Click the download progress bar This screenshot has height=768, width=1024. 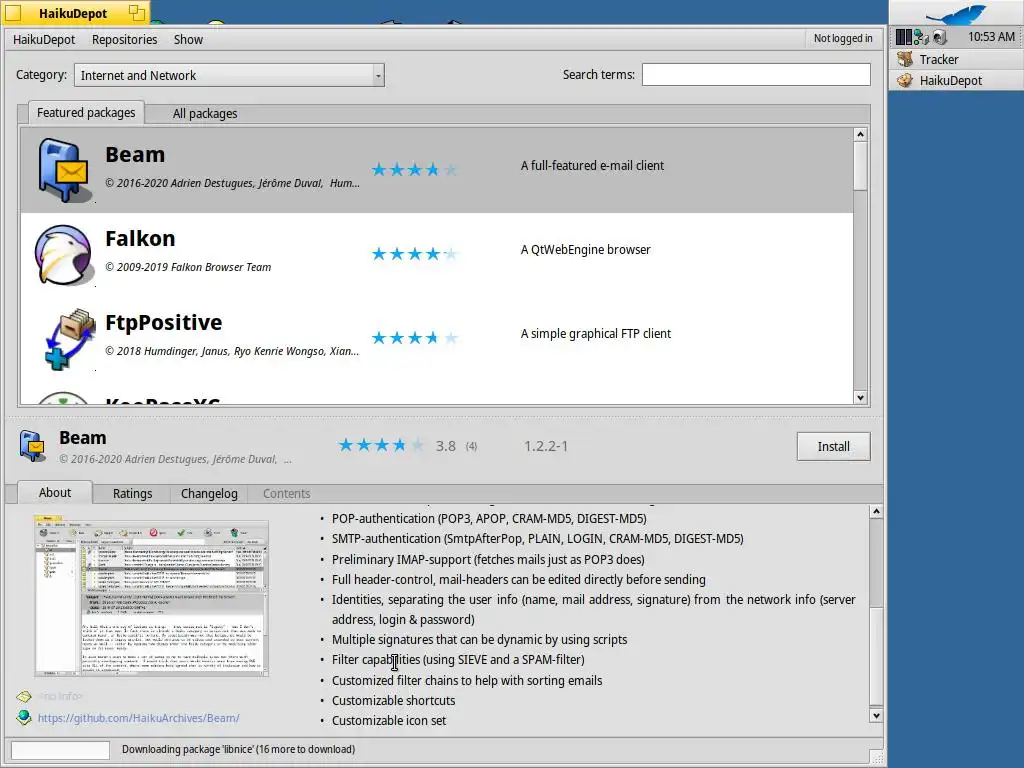pyautogui.click(x=60, y=750)
